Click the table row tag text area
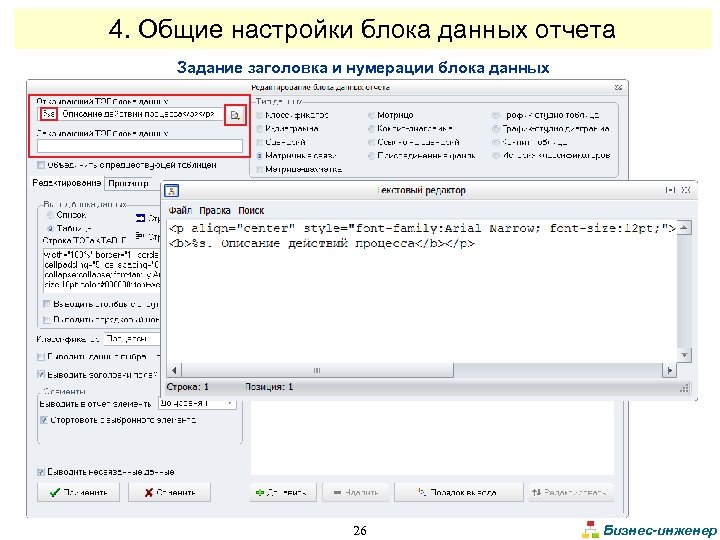 click(x=101, y=271)
